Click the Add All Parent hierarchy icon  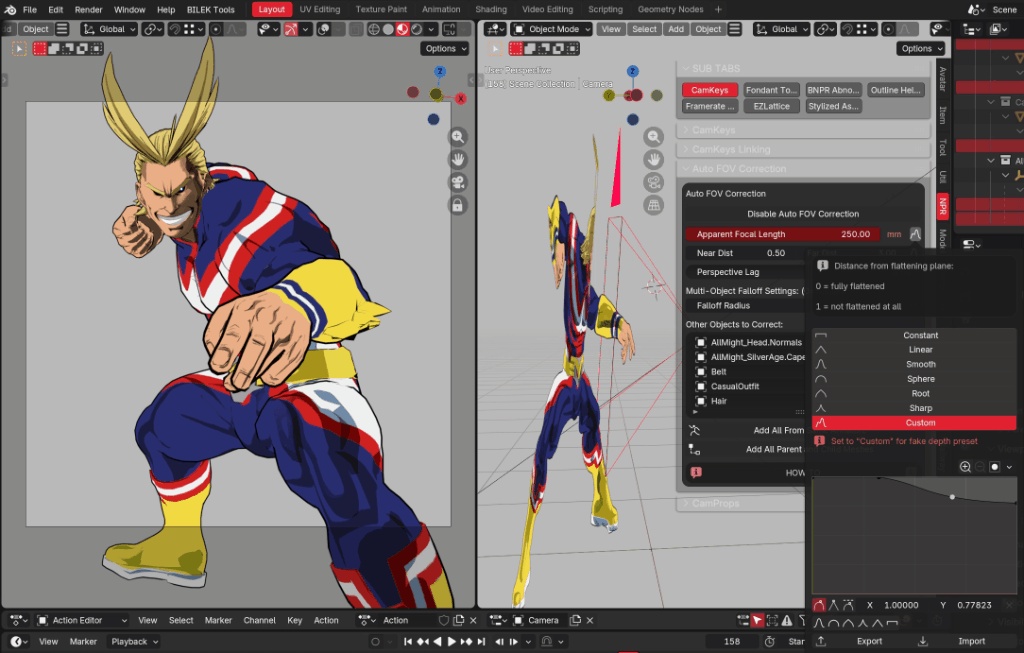click(x=694, y=449)
